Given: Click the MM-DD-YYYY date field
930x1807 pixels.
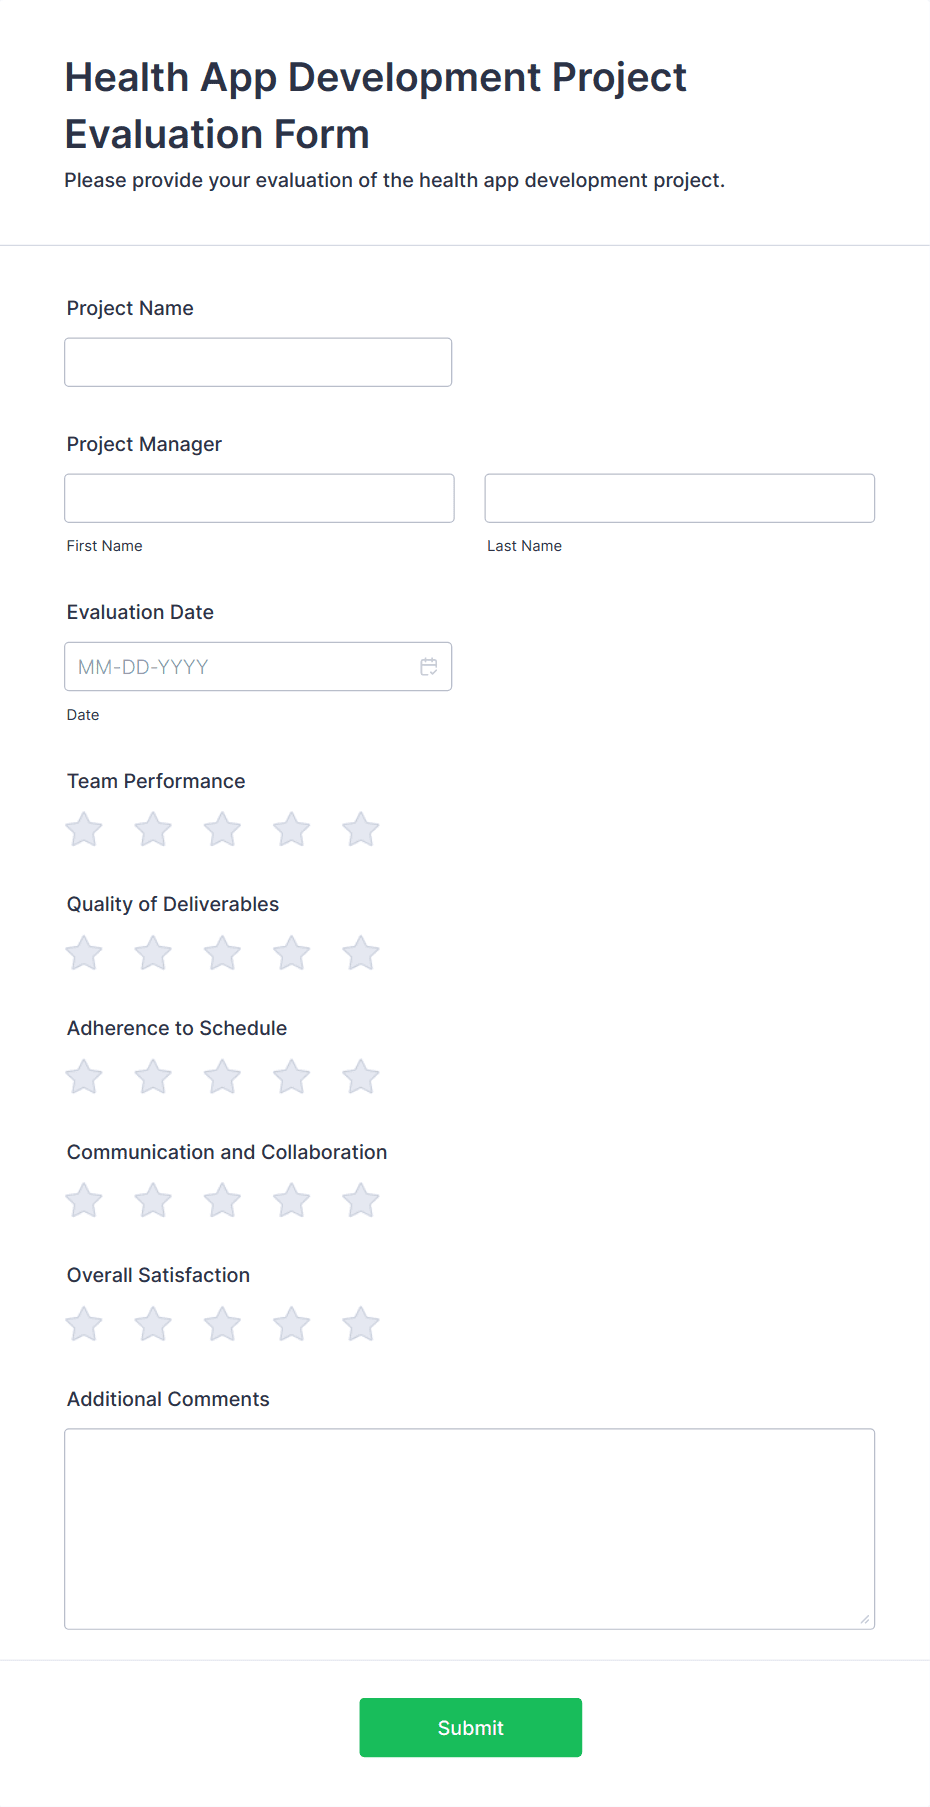Looking at the screenshot, I should click(240, 667).
